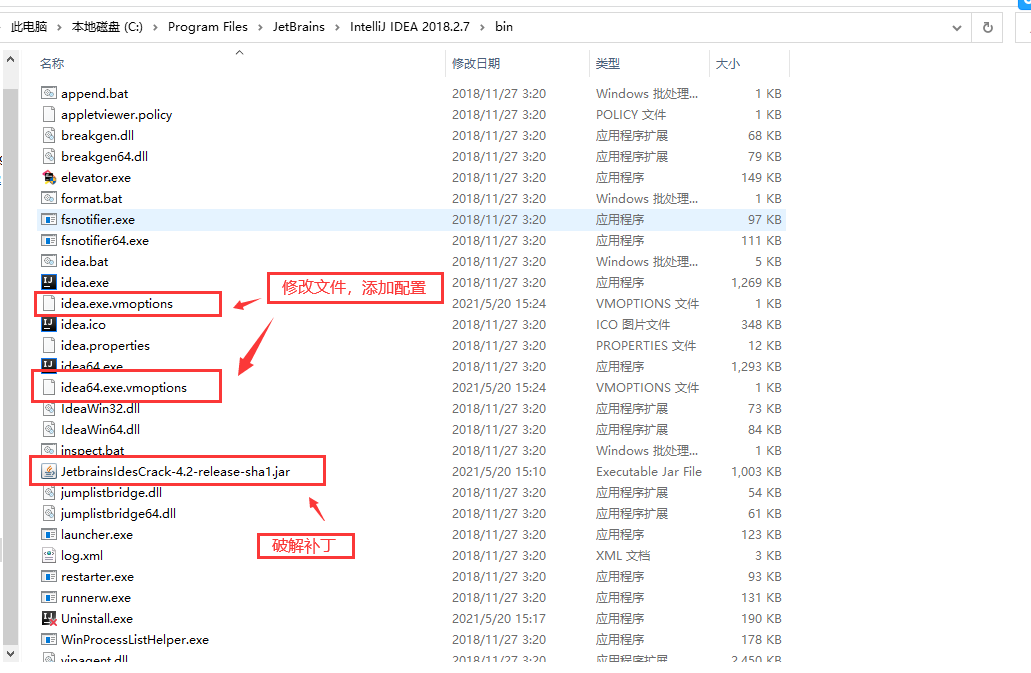
Task: Click the IdeaWin64.dll file icon
Action: [49, 430]
